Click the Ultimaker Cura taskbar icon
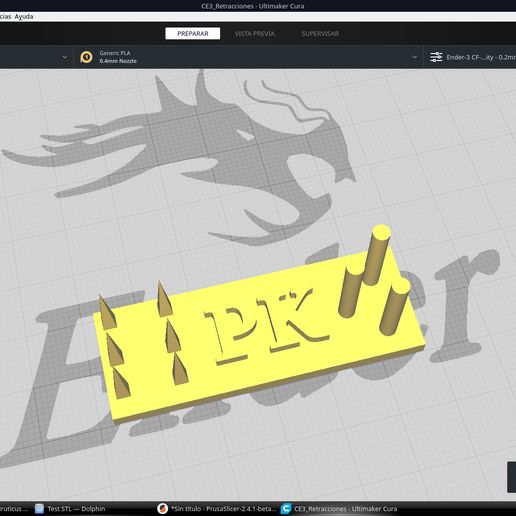Screen dimensions: 516x516 (x=286, y=509)
